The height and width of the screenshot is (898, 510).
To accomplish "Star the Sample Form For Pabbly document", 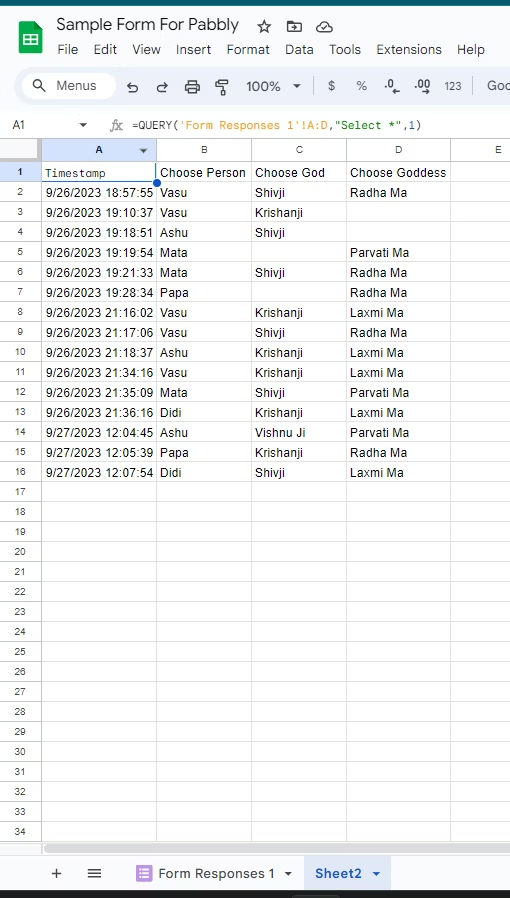I will [x=264, y=26].
